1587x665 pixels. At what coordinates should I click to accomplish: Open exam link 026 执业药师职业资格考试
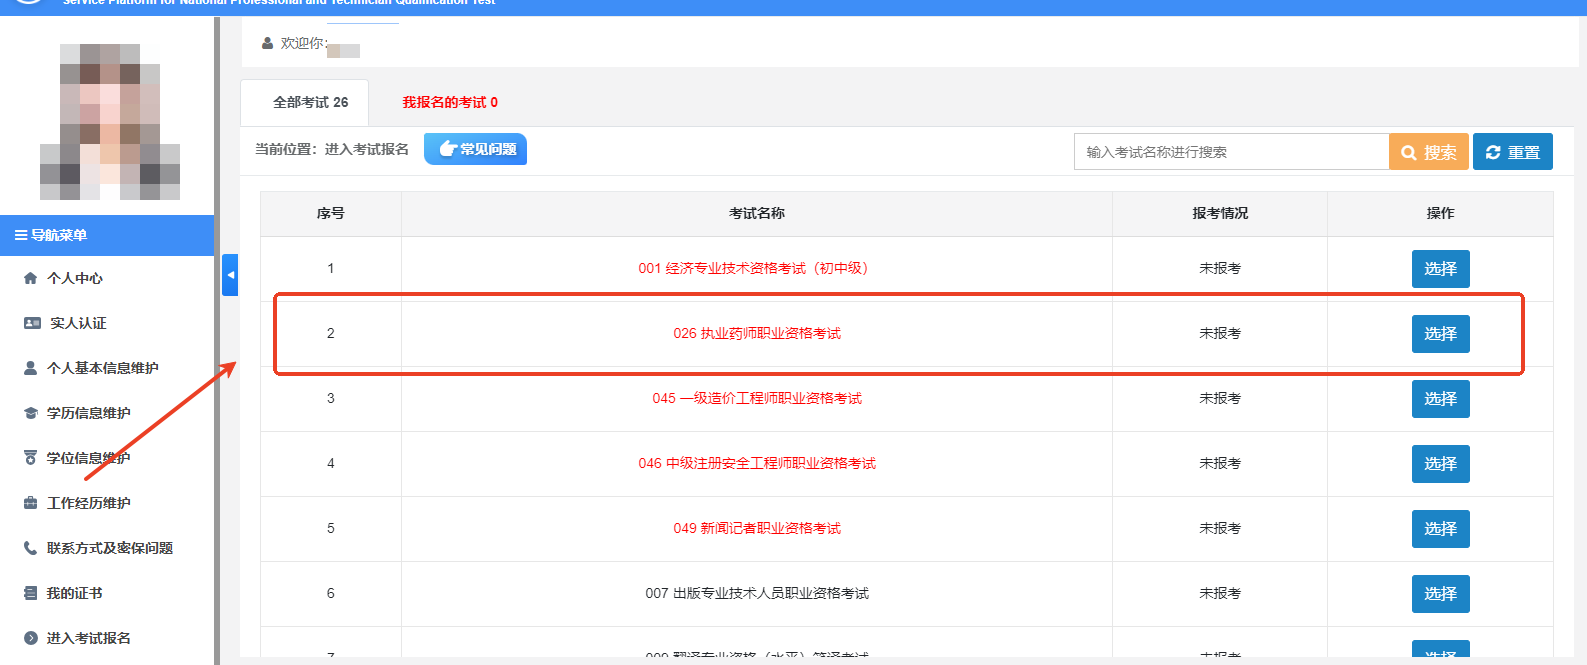click(x=757, y=333)
